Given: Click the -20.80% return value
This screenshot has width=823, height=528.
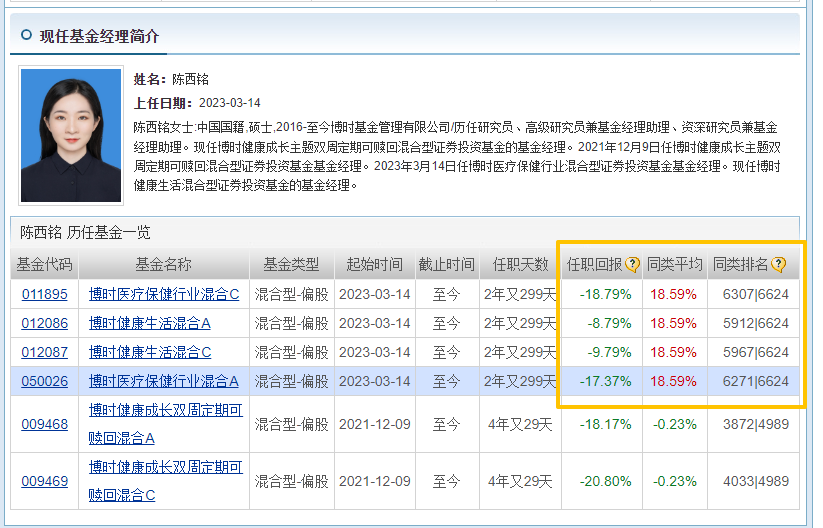Looking at the screenshot, I should point(606,481).
